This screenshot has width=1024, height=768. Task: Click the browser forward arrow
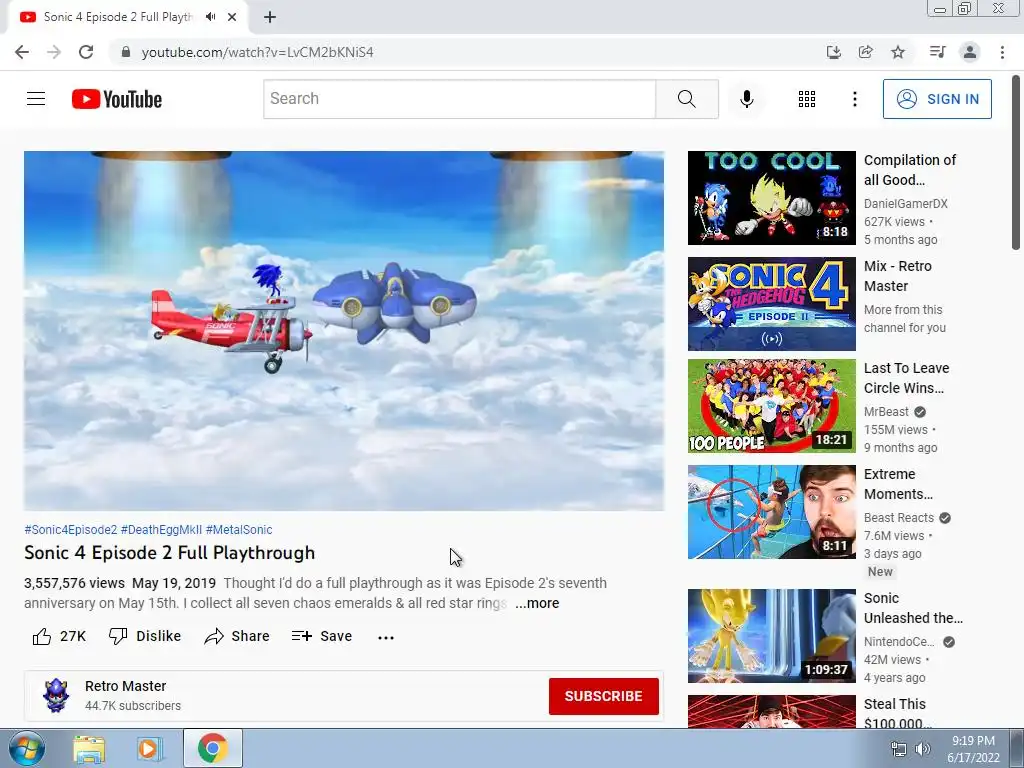(54, 52)
